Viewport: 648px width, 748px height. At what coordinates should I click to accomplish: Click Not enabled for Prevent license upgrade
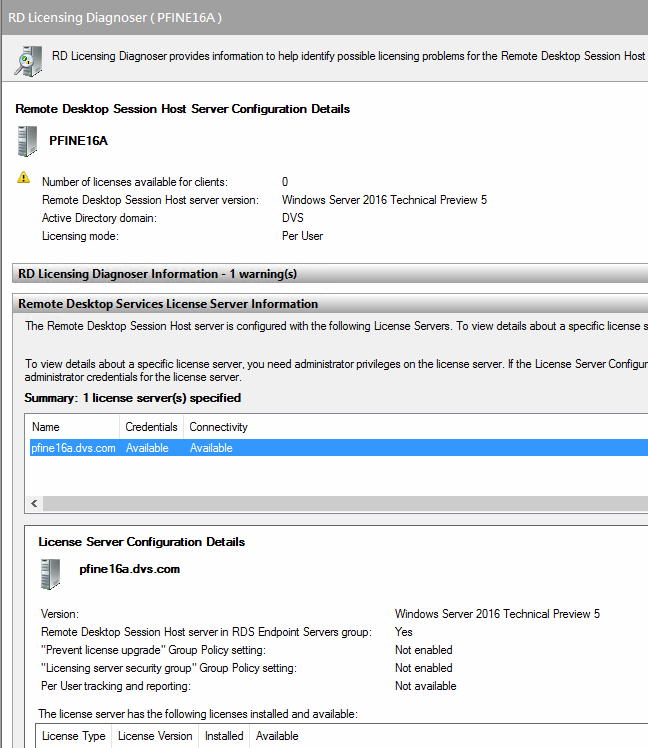pyautogui.click(x=423, y=650)
